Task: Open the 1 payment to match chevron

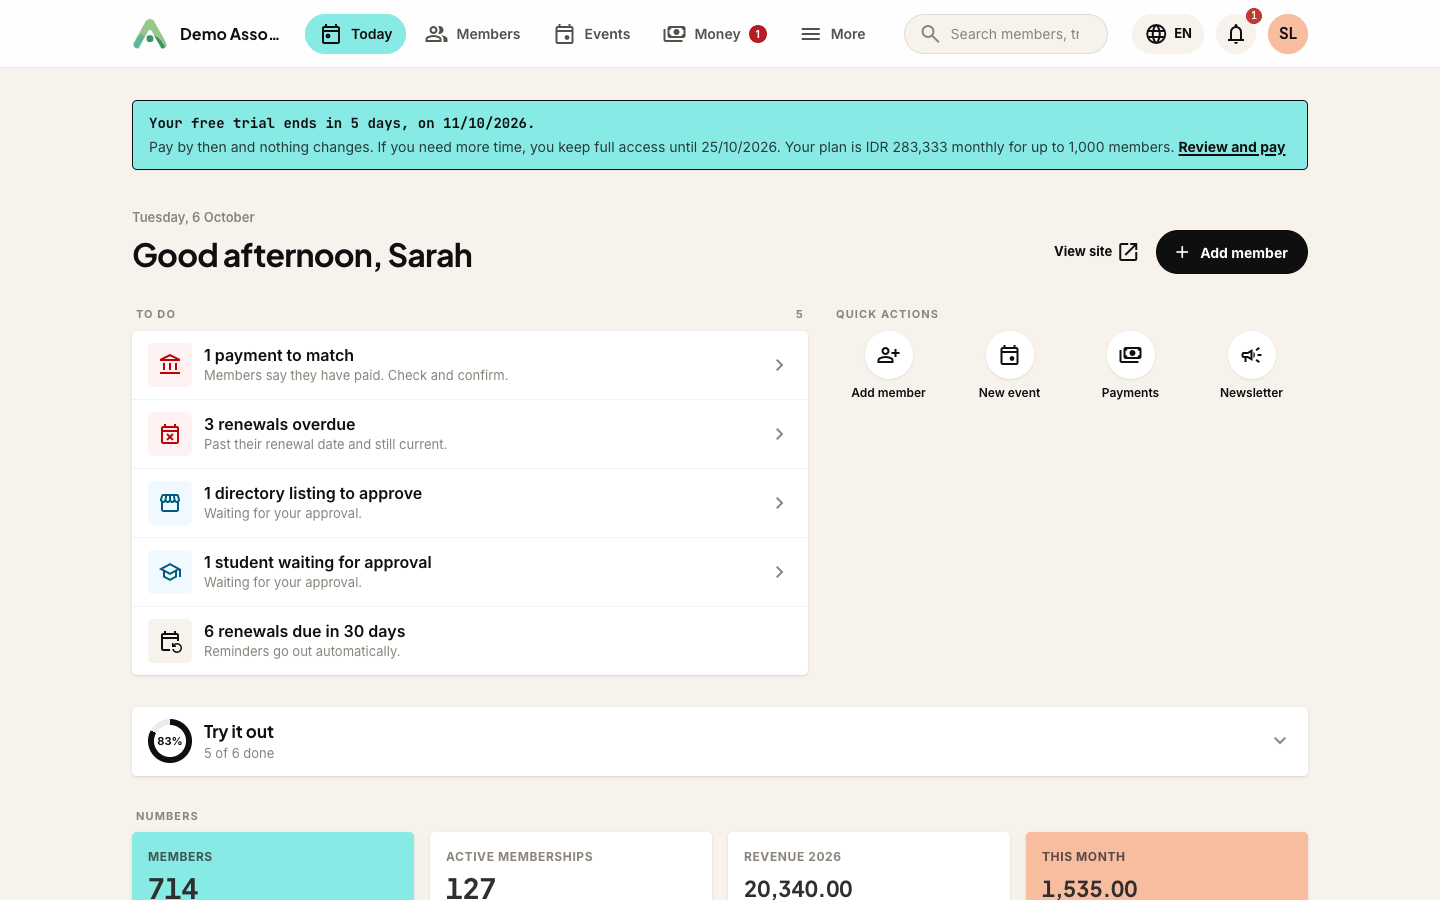Action: [779, 365]
